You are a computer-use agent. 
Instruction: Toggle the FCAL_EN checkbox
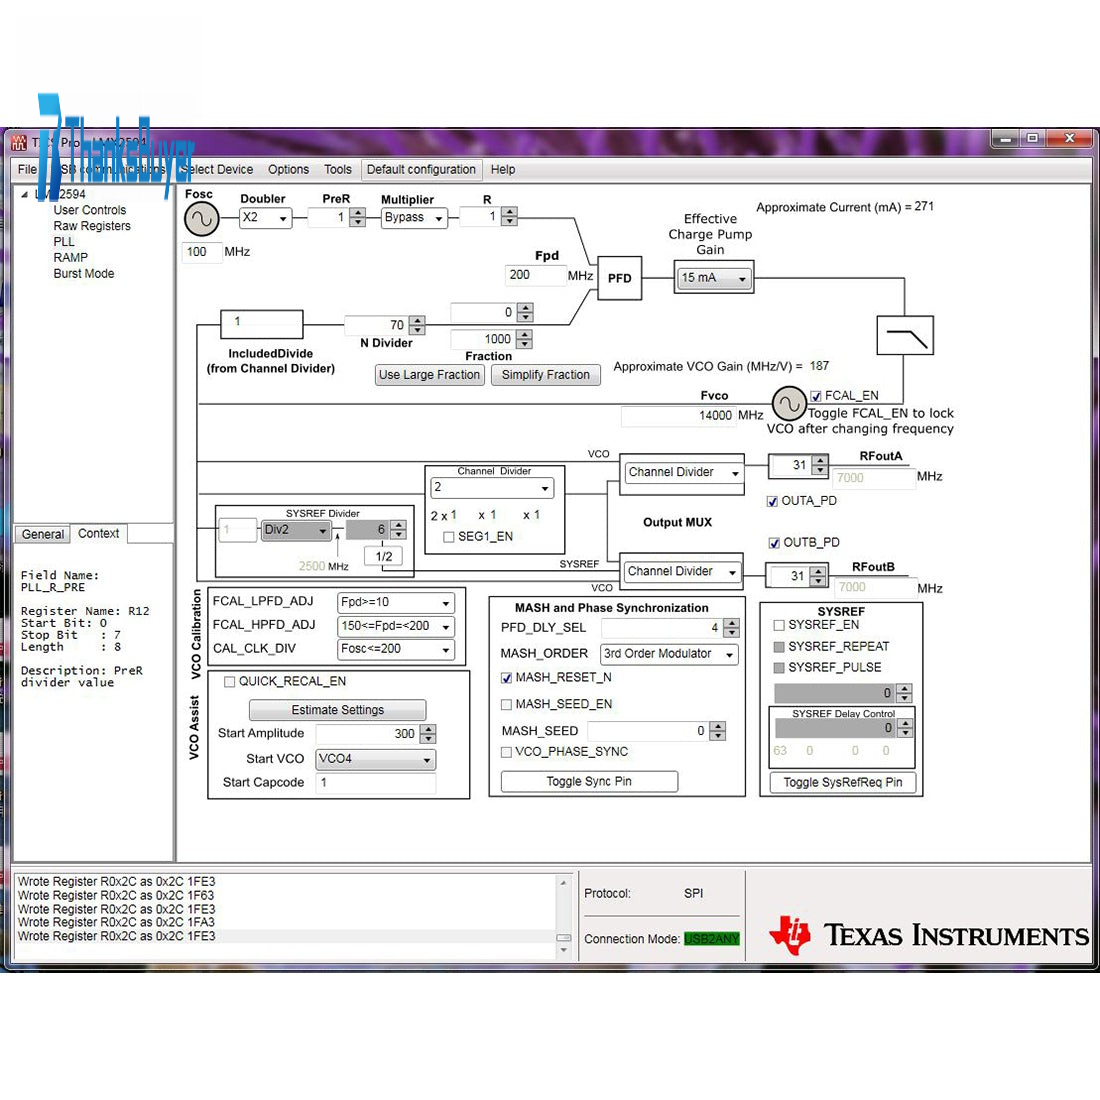[x=816, y=396]
